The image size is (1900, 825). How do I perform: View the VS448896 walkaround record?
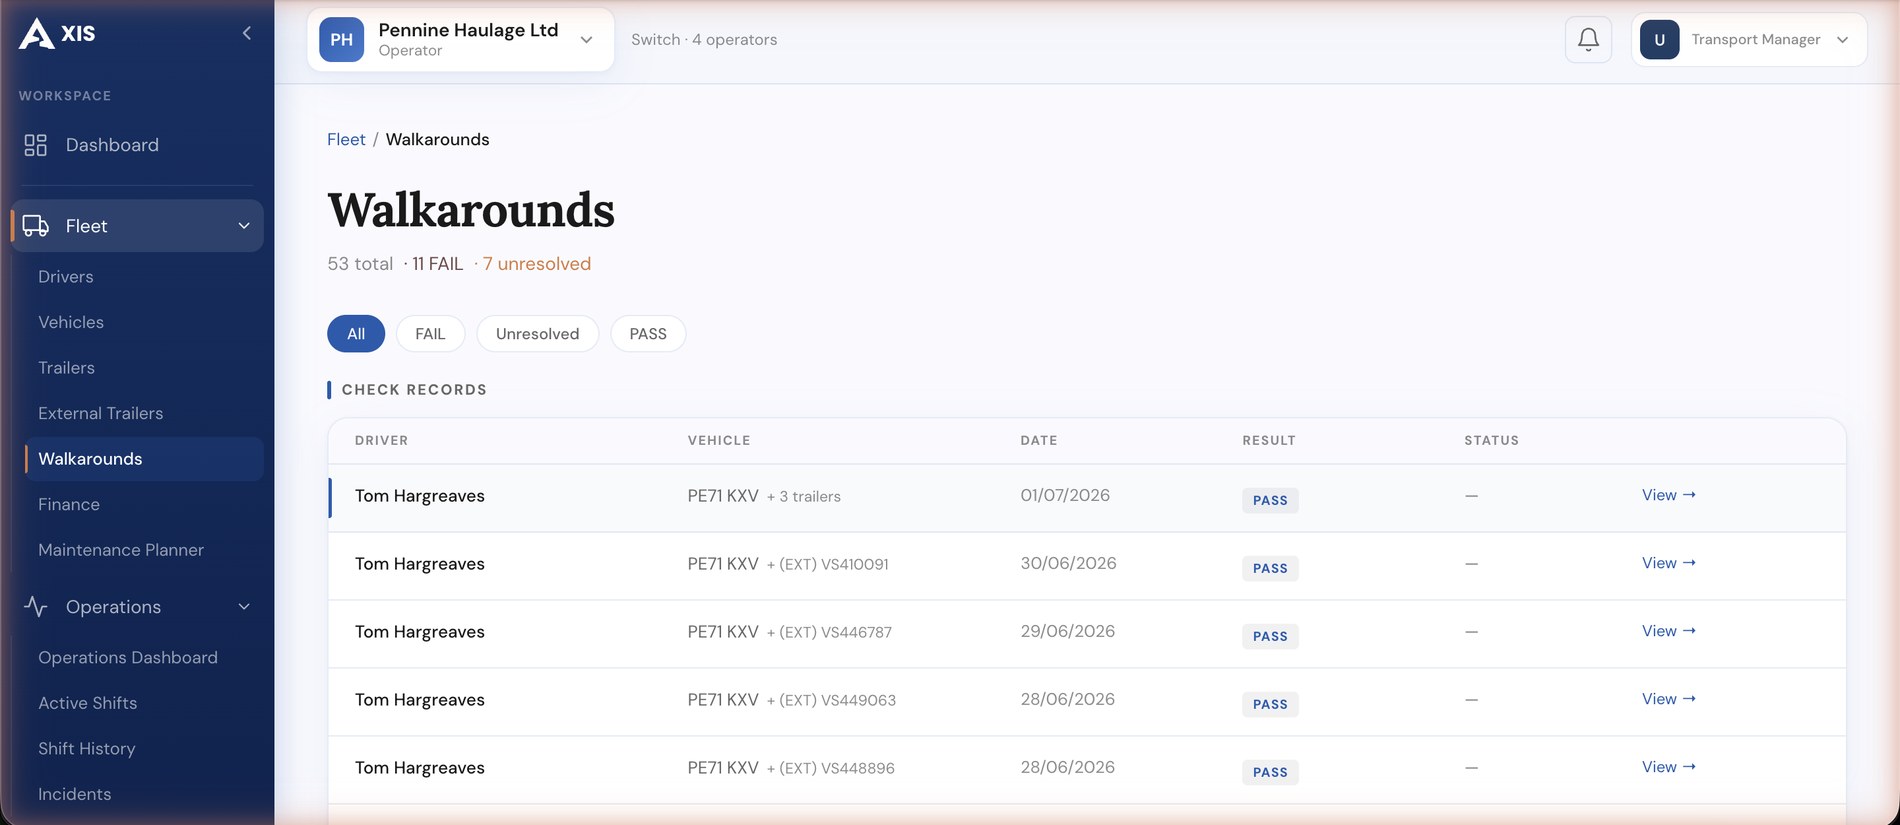[1668, 767]
